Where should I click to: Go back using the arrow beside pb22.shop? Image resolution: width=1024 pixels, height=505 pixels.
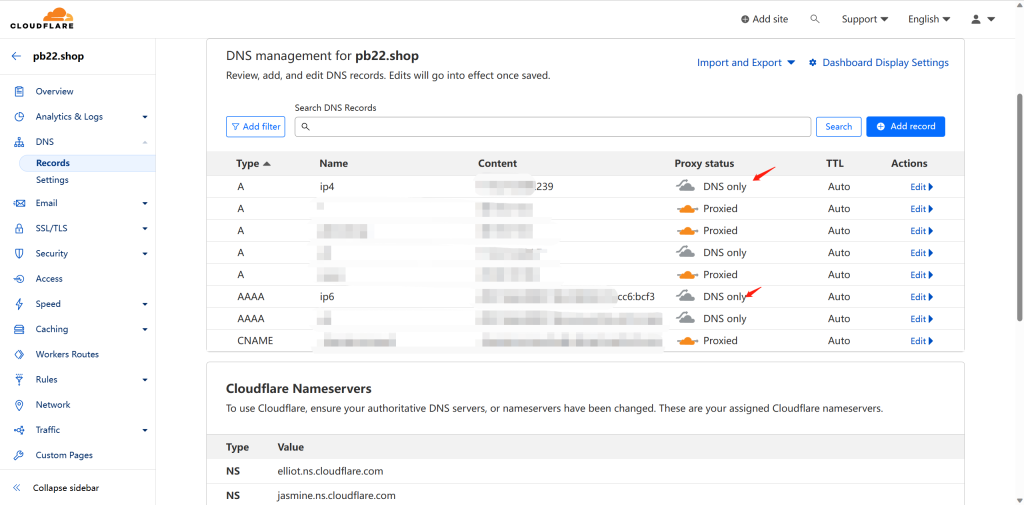pos(16,56)
